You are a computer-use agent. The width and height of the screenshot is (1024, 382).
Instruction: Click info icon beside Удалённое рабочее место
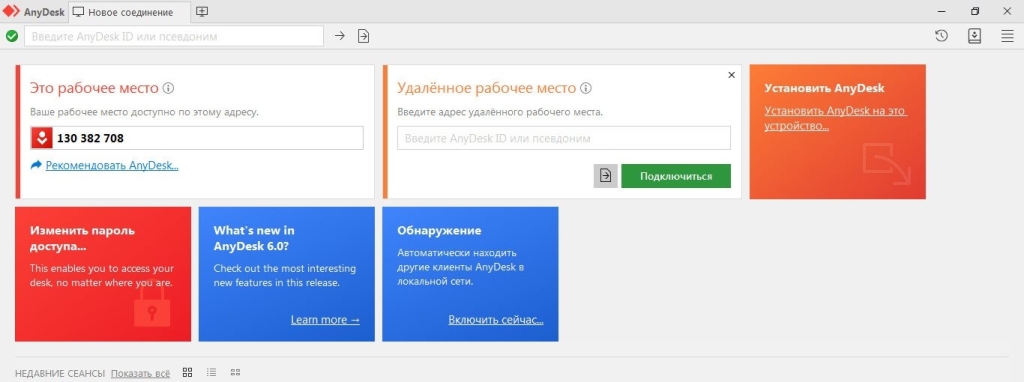click(x=586, y=88)
